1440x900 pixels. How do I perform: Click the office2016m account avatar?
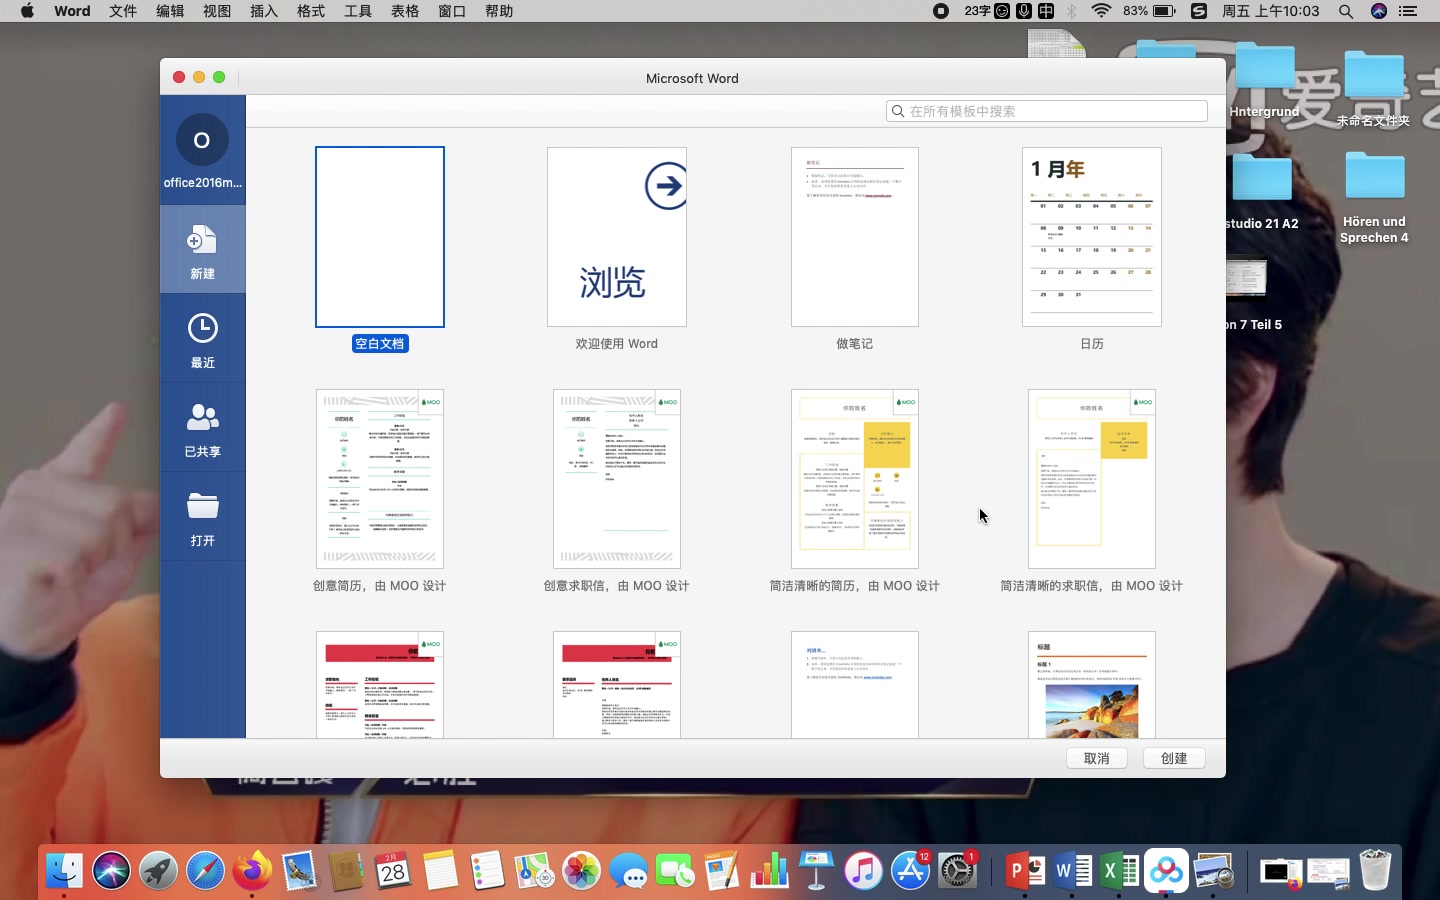(202, 141)
